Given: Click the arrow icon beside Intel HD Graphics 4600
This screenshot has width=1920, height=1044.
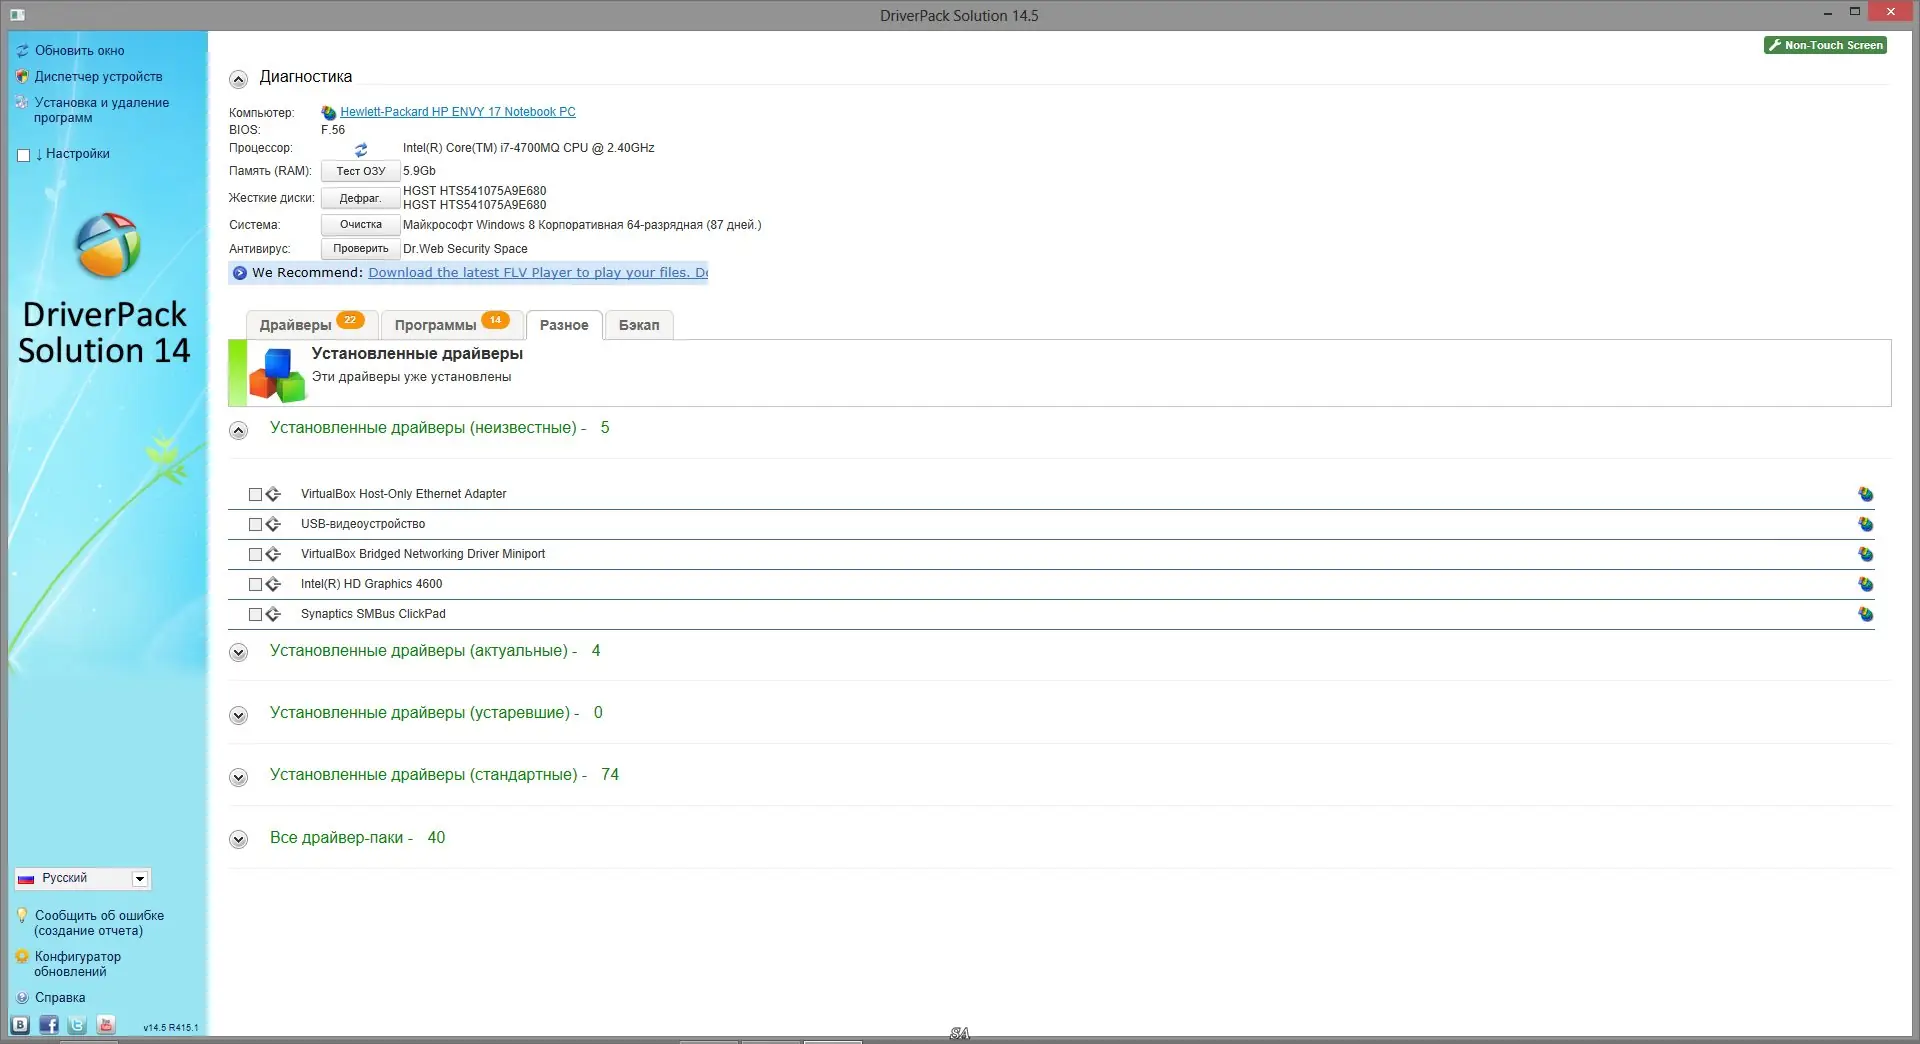Looking at the screenshot, I should tap(273, 584).
